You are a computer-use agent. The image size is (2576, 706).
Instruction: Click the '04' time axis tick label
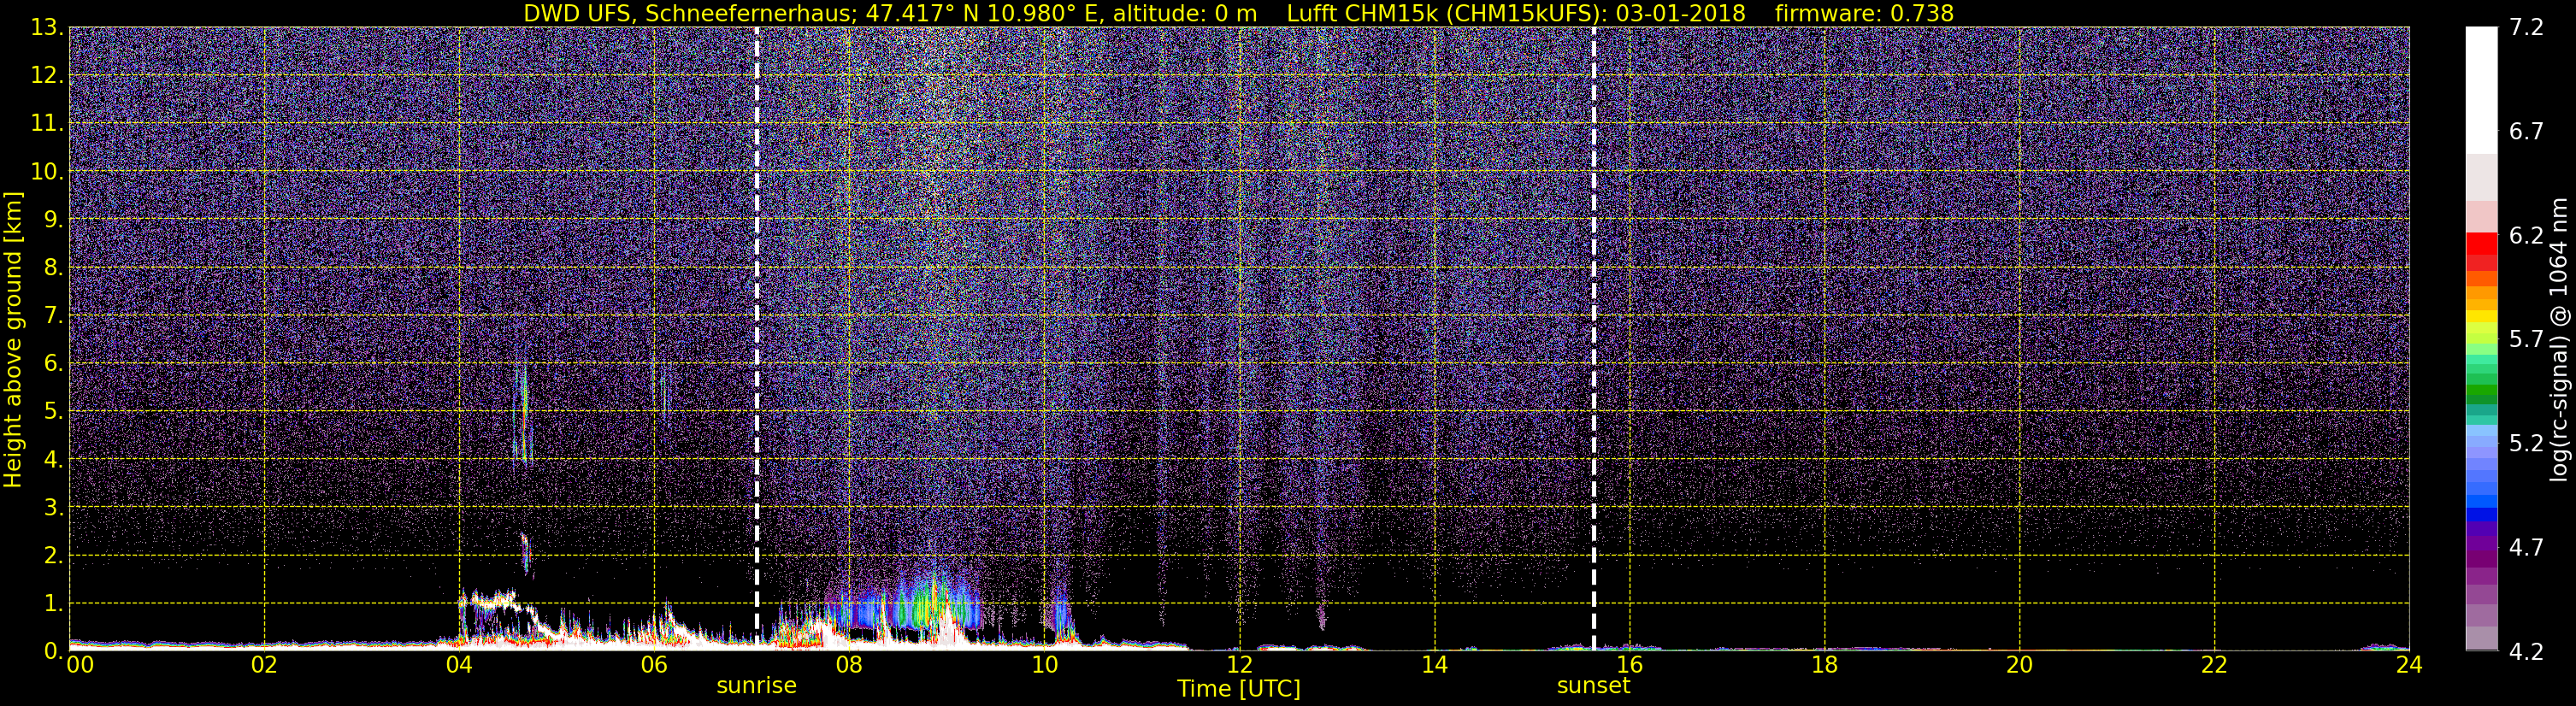click(459, 665)
